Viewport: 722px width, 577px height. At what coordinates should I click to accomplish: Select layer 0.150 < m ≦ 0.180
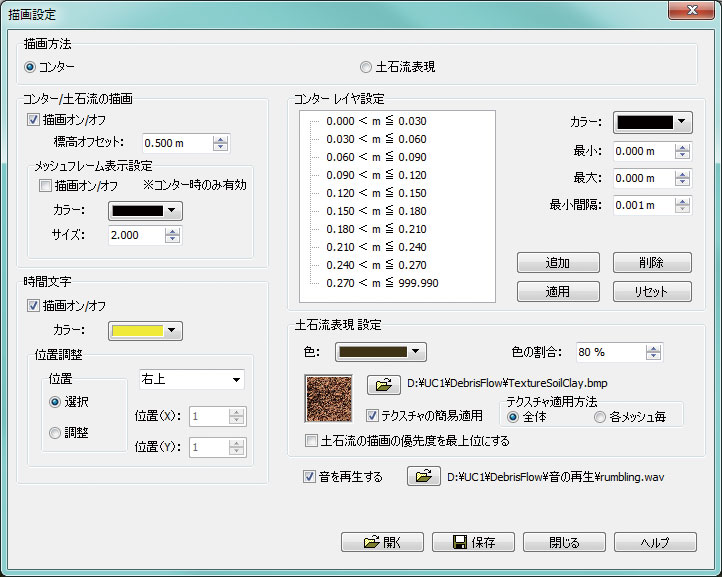point(376,211)
